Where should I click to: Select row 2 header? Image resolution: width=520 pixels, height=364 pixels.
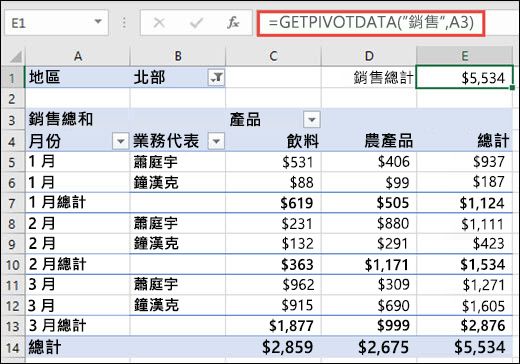(13, 98)
